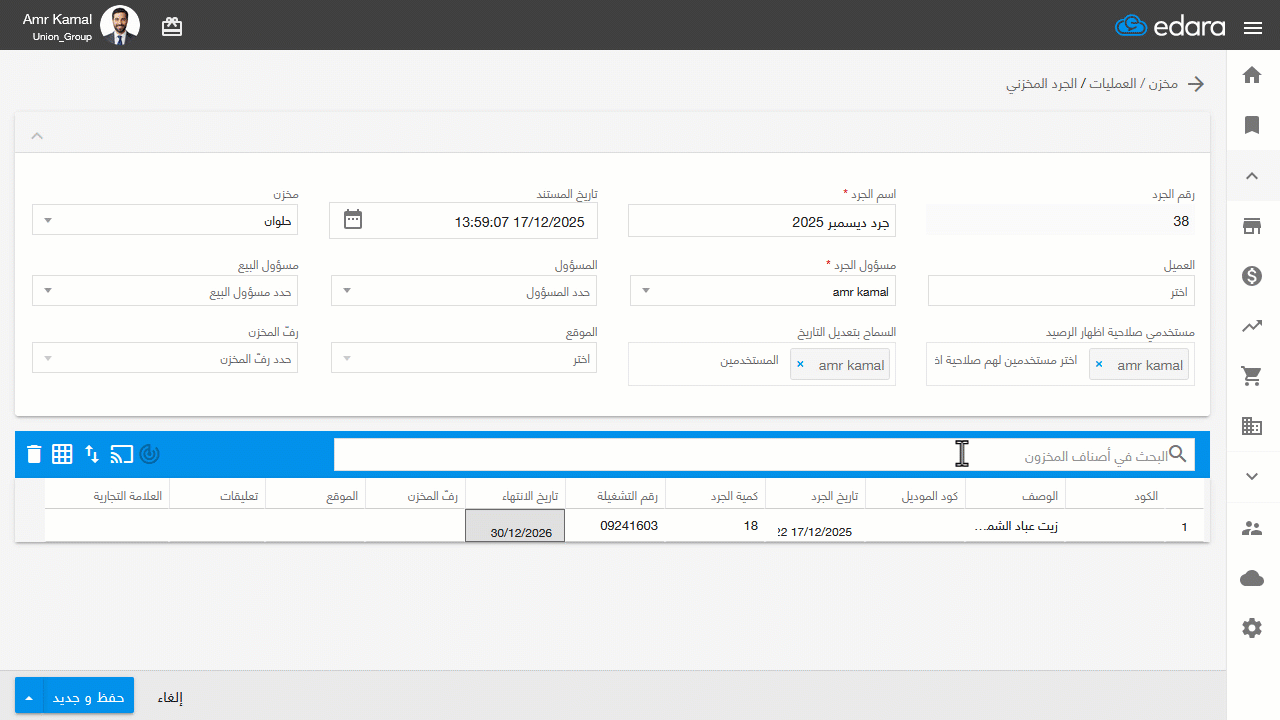This screenshot has width=1280, height=720.
Task: Click the expiry date cell 30/12/2026
Action: [515, 526]
